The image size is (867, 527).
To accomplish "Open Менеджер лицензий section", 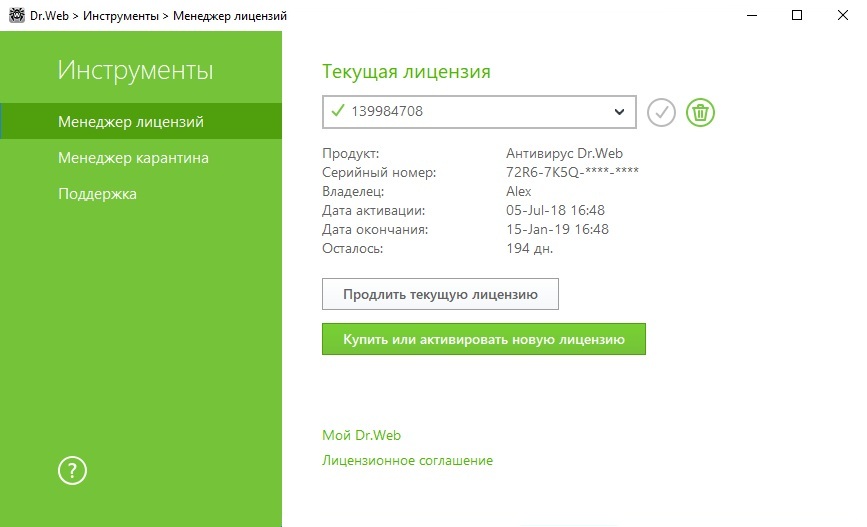I will [141, 121].
